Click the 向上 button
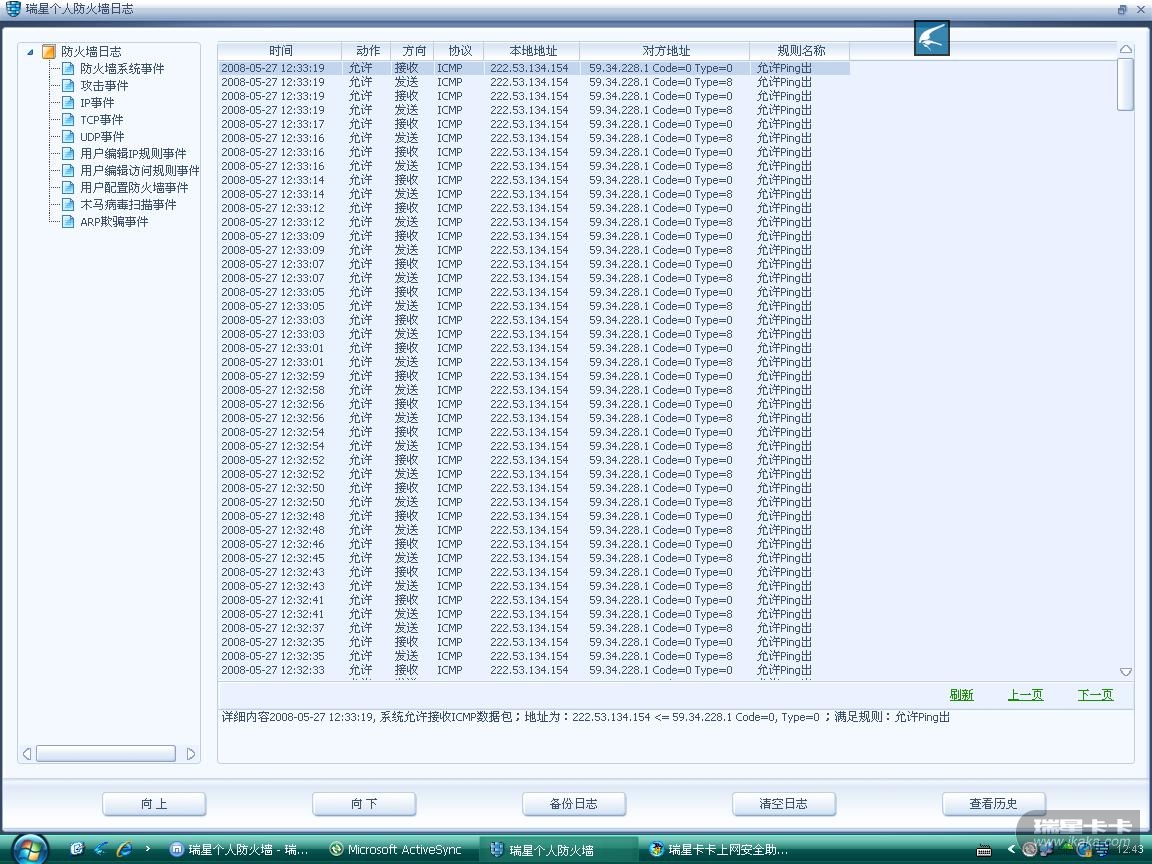Screen dimensions: 1152x864 (154, 804)
